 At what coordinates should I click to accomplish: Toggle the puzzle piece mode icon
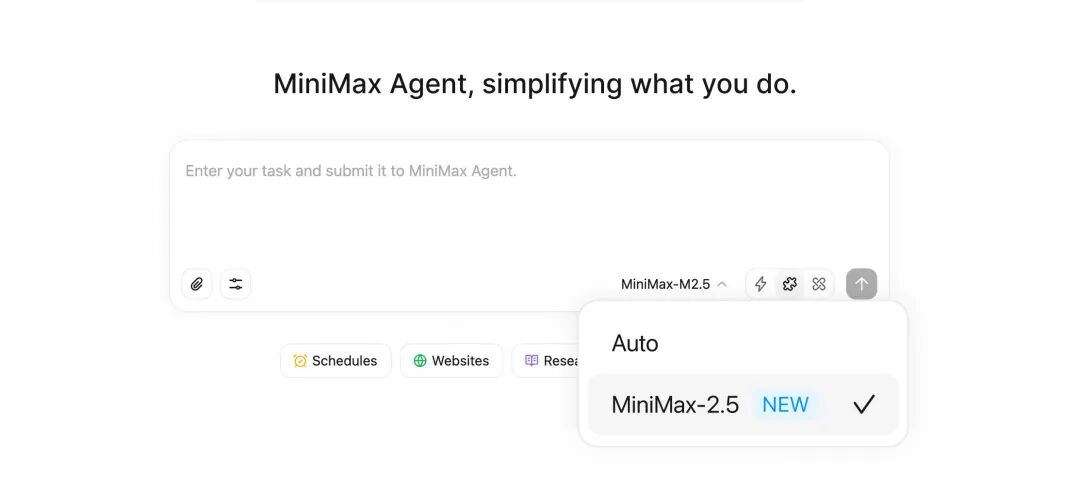[x=790, y=284]
